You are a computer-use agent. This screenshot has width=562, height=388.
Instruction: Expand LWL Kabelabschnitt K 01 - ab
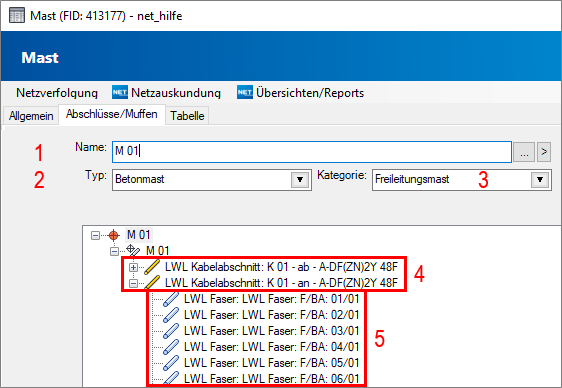133,267
